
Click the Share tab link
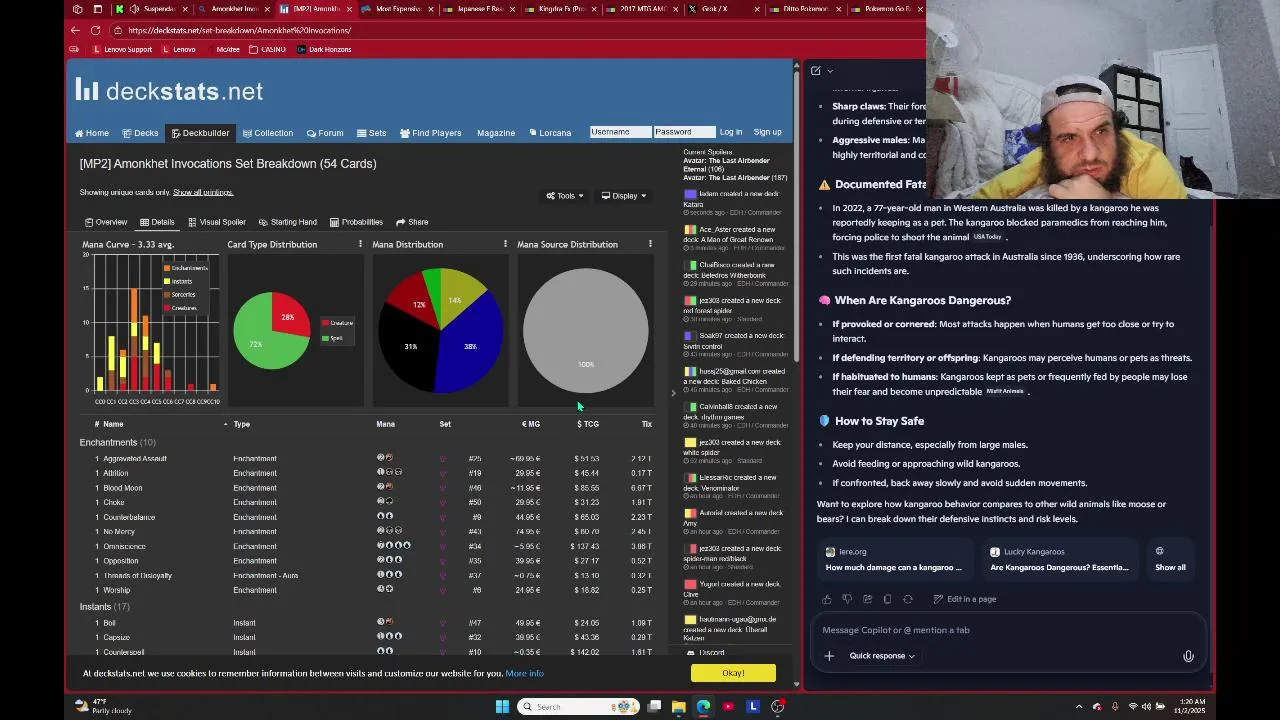pos(412,222)
